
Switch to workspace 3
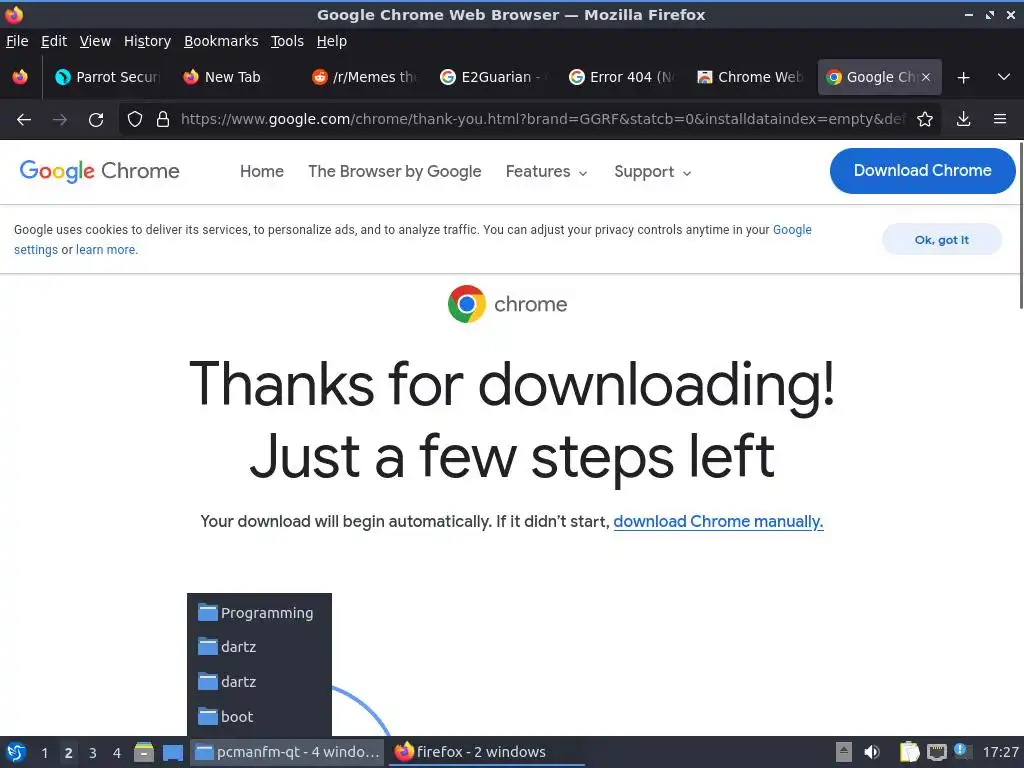93,753
